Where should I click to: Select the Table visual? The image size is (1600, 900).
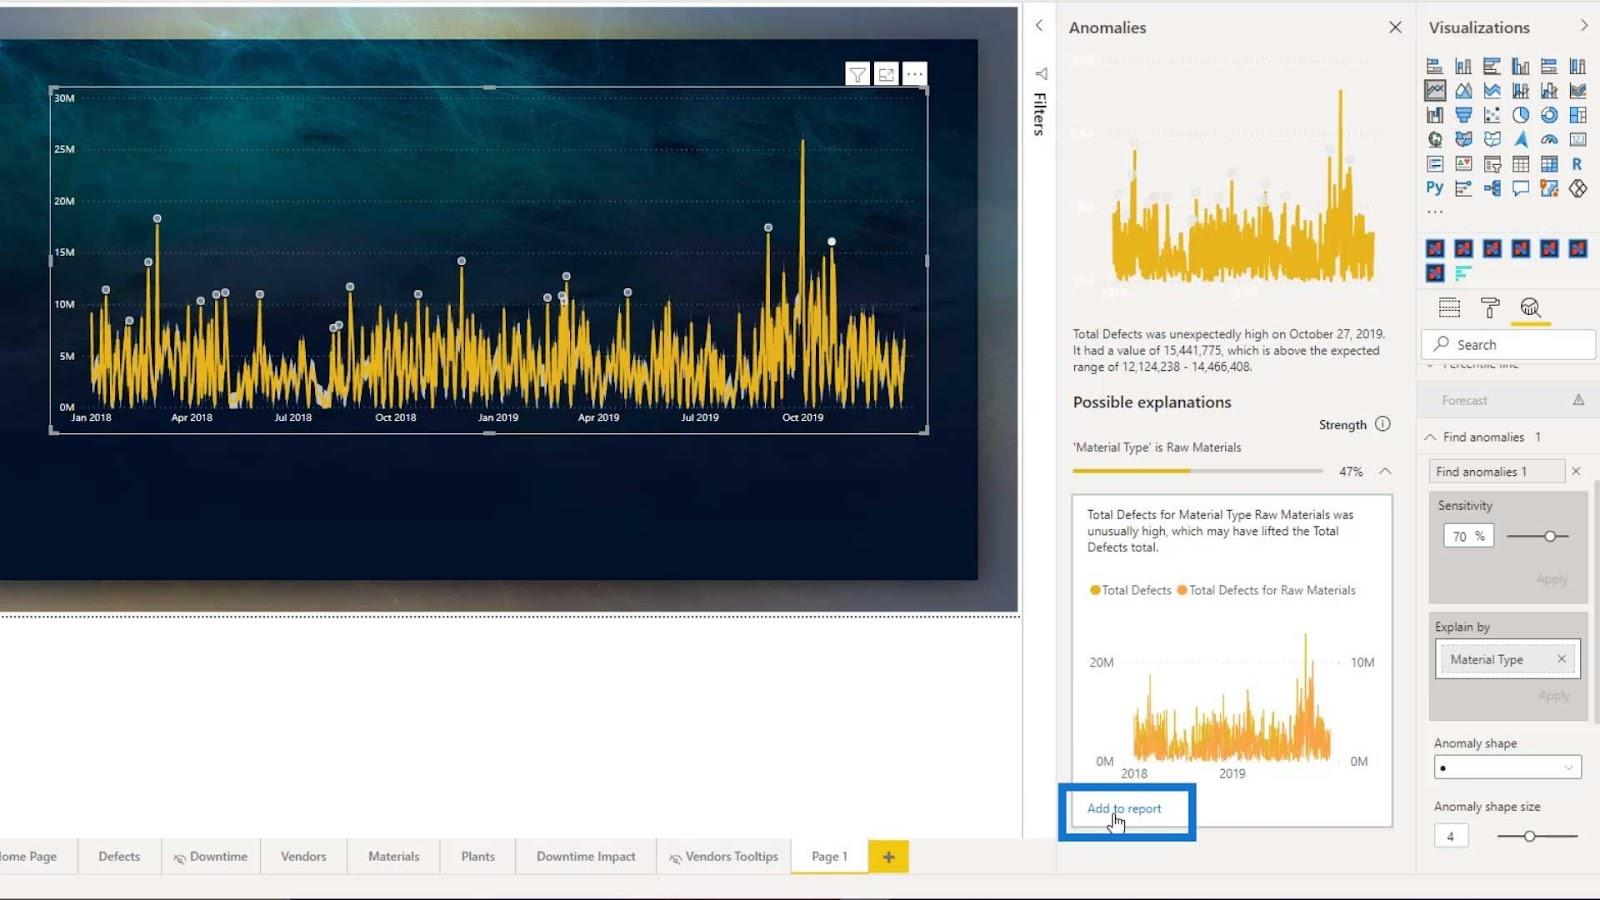point(1520,163)
